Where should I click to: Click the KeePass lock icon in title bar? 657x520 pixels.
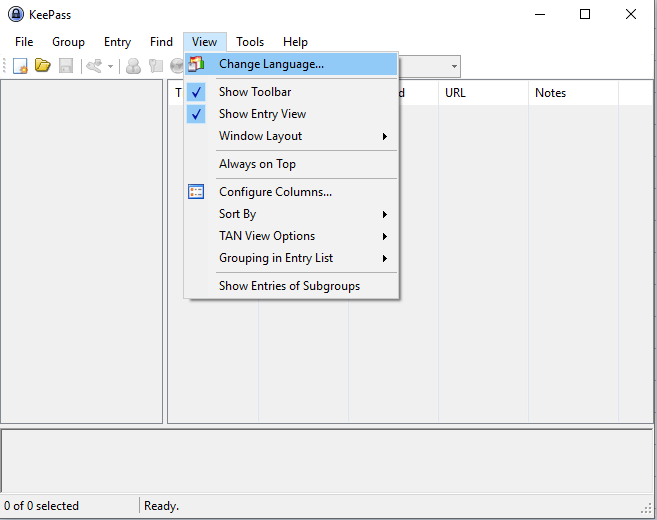(16, 14)
